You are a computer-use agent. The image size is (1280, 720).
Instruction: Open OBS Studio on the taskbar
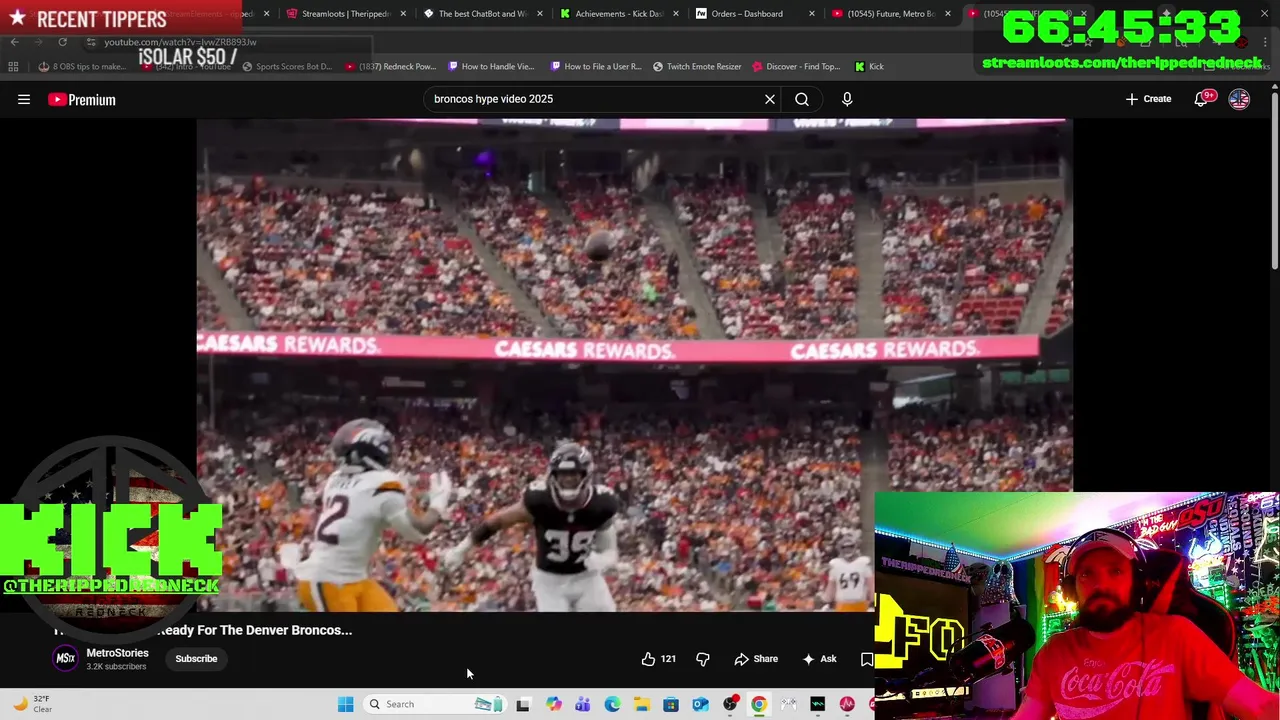pos(730,704)
